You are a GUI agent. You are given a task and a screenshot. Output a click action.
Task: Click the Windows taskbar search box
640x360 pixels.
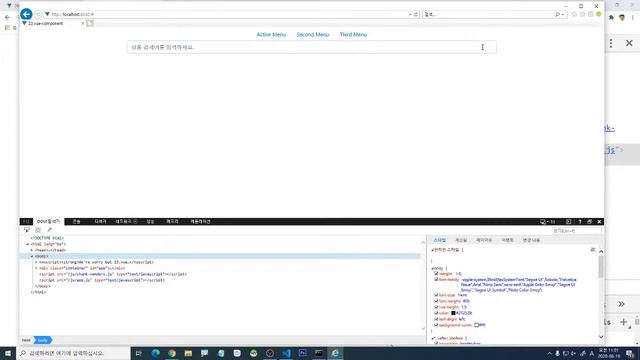coord(73,353)
